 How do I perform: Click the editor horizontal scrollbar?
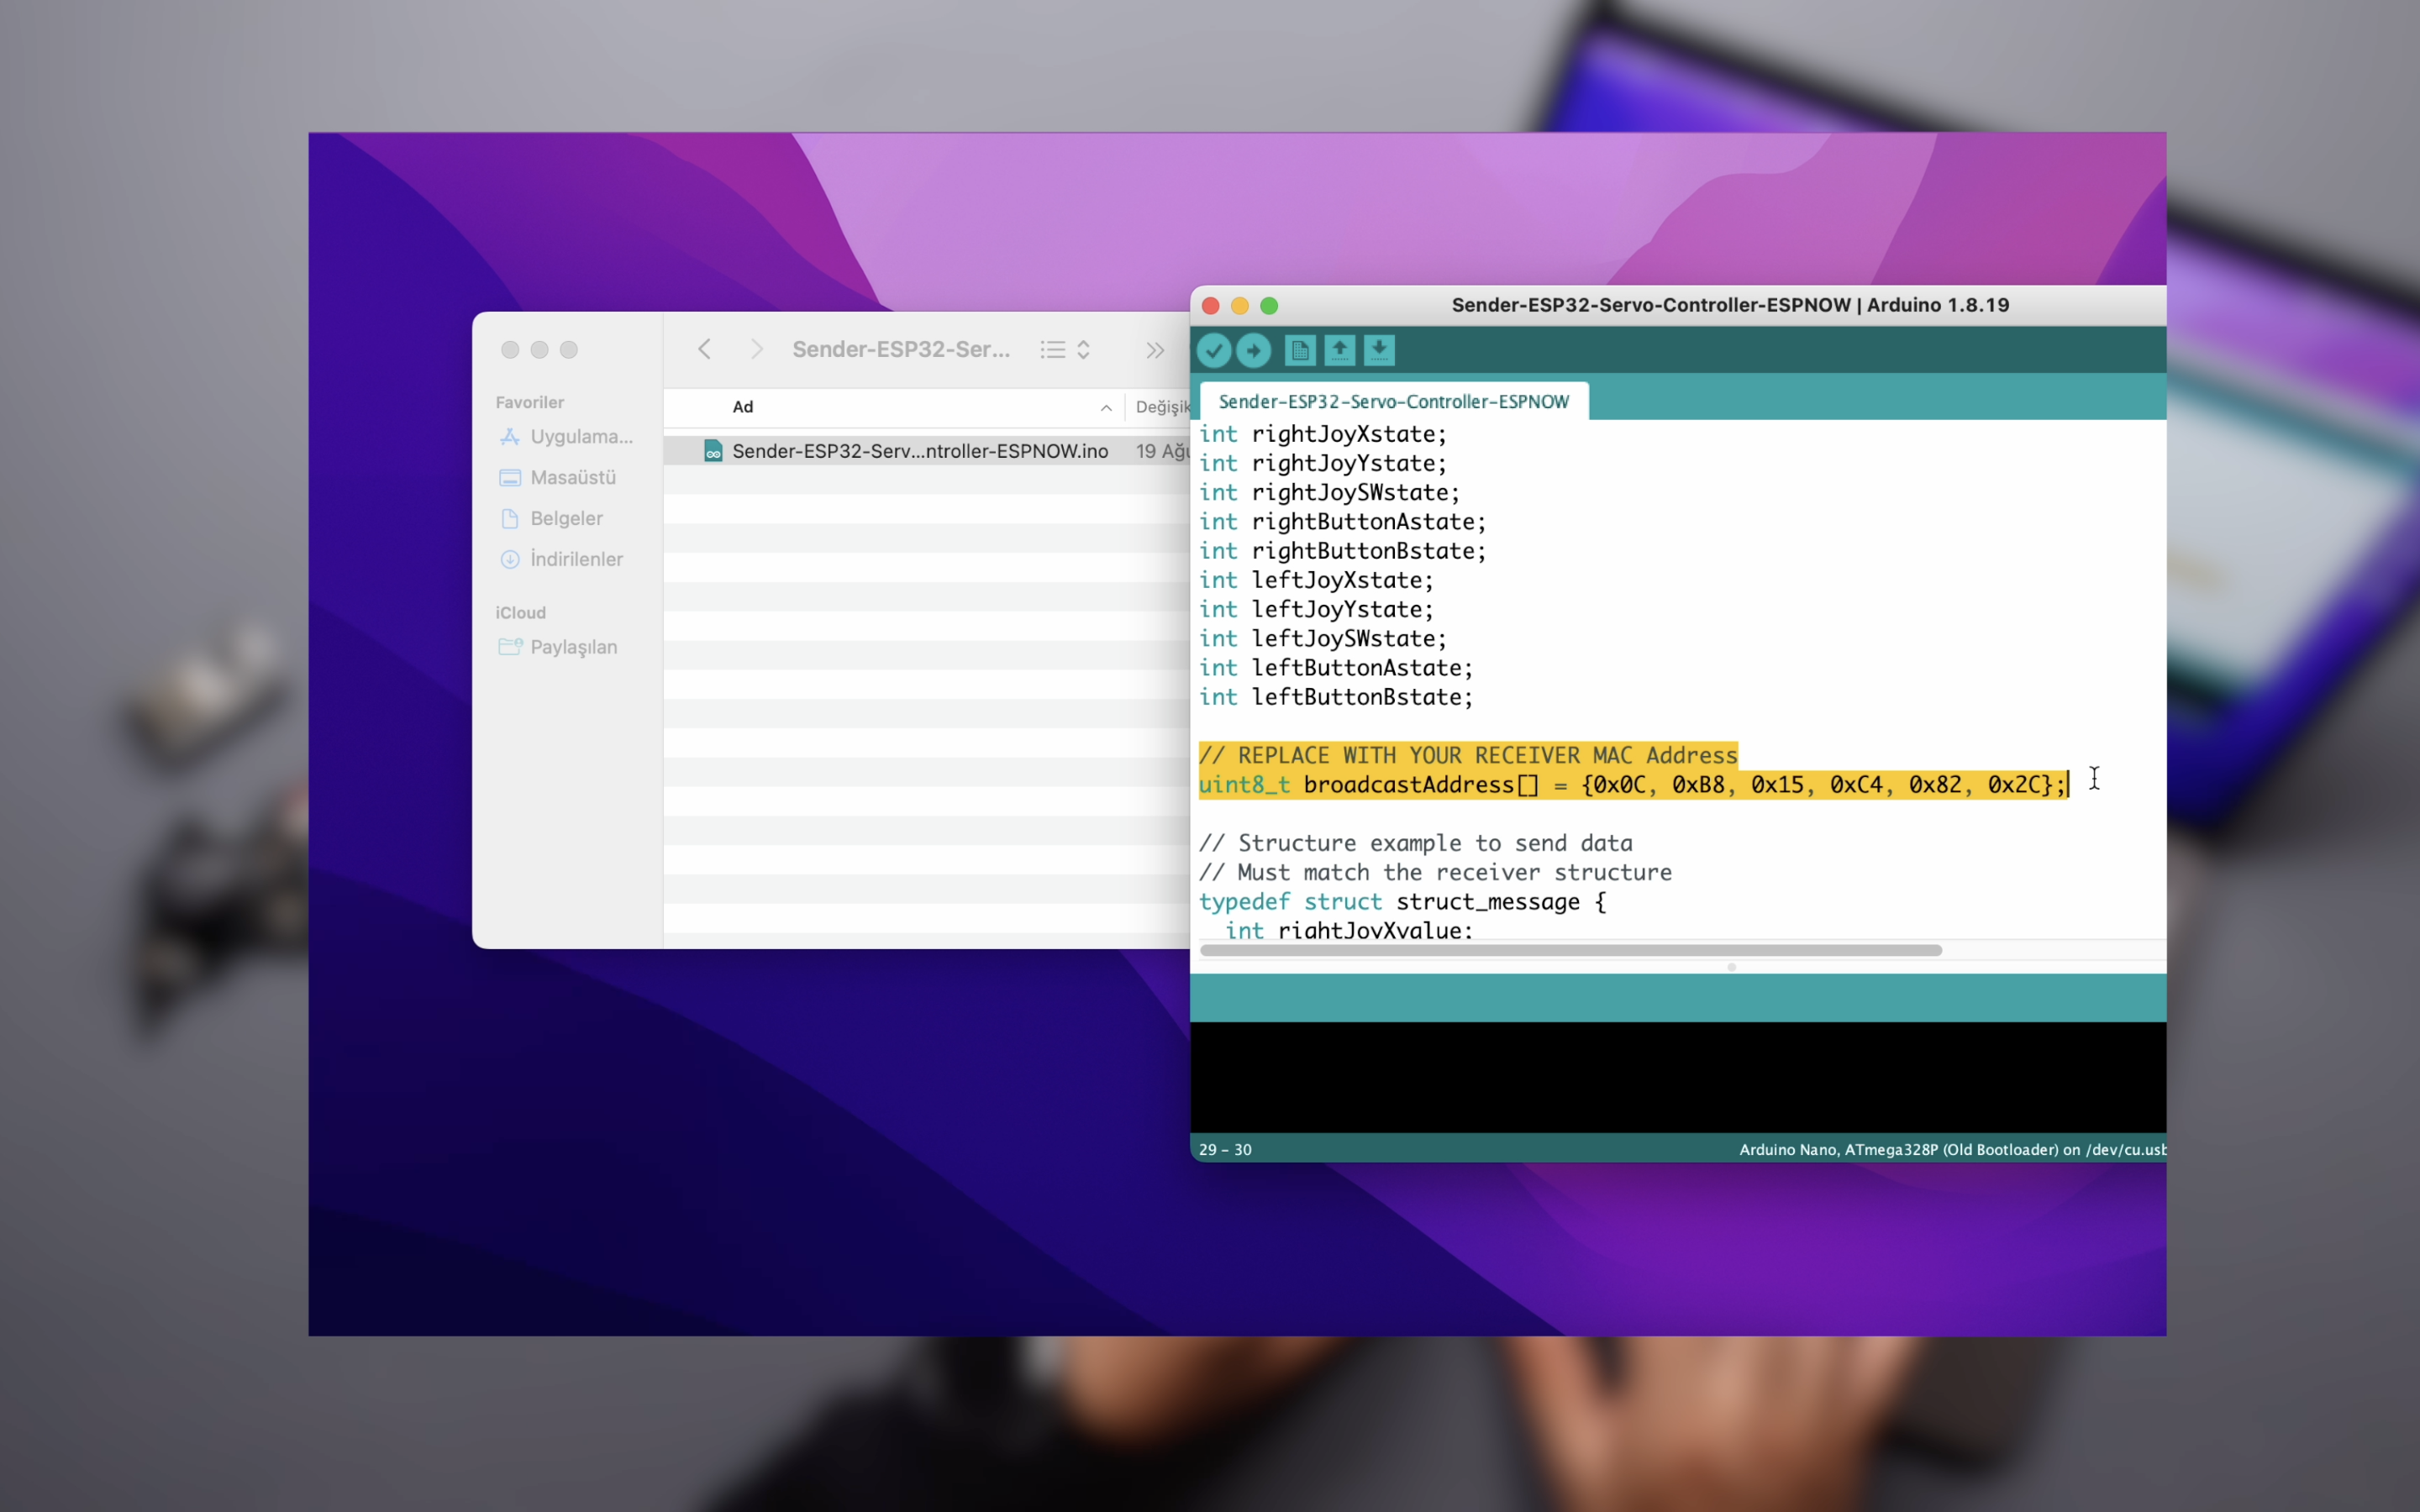tap(1570, 950)
